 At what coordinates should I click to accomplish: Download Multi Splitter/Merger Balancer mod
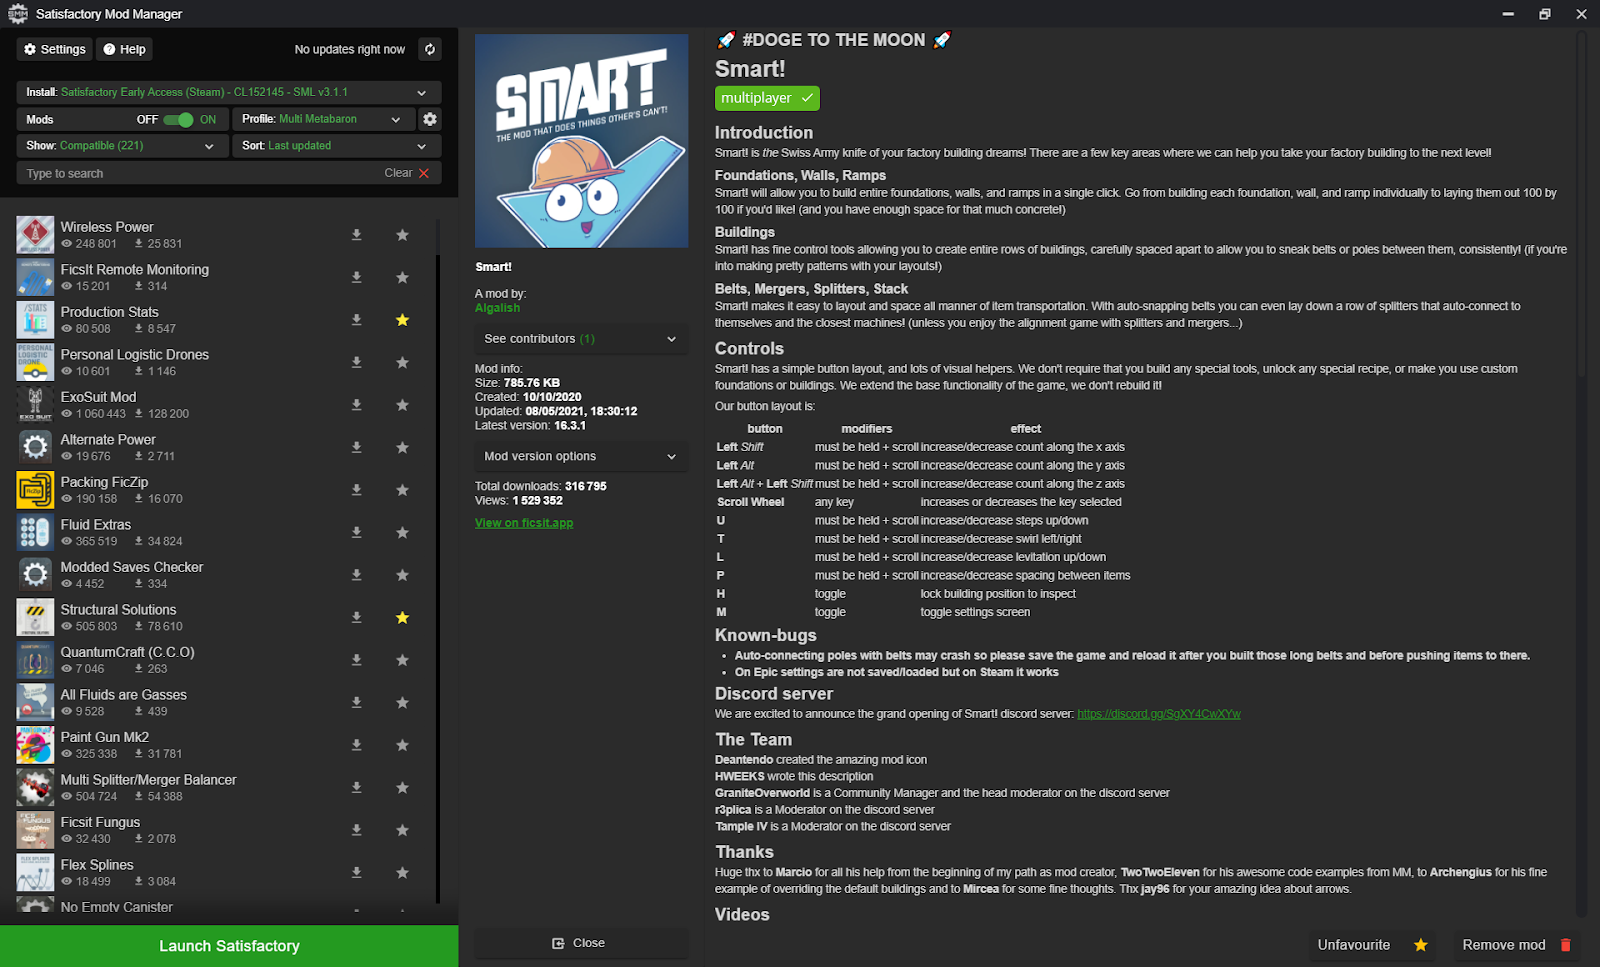pos(356,787)
